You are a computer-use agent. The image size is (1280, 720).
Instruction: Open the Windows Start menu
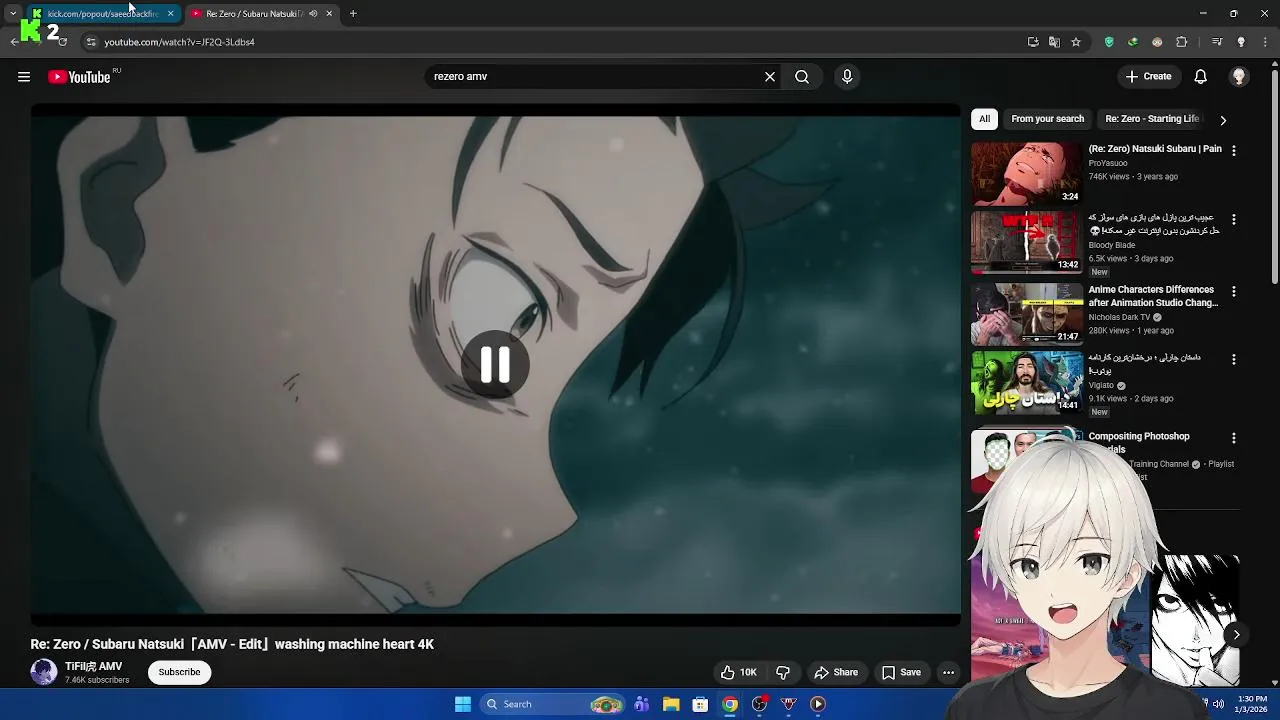pos(463,704)
